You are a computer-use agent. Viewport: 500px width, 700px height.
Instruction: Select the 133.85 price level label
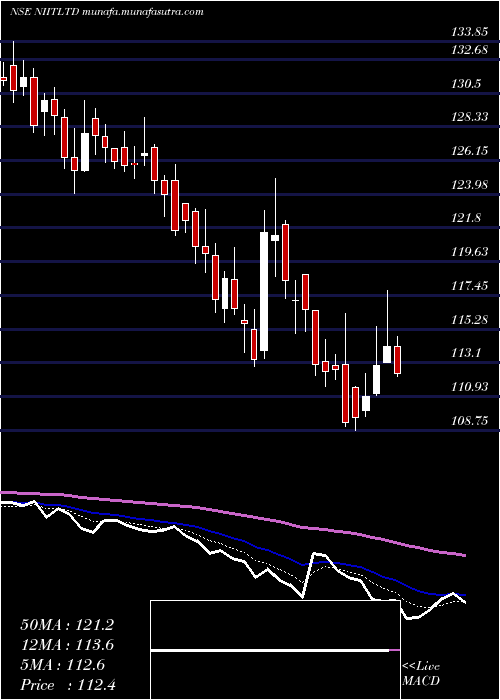(x=468, y=32)
